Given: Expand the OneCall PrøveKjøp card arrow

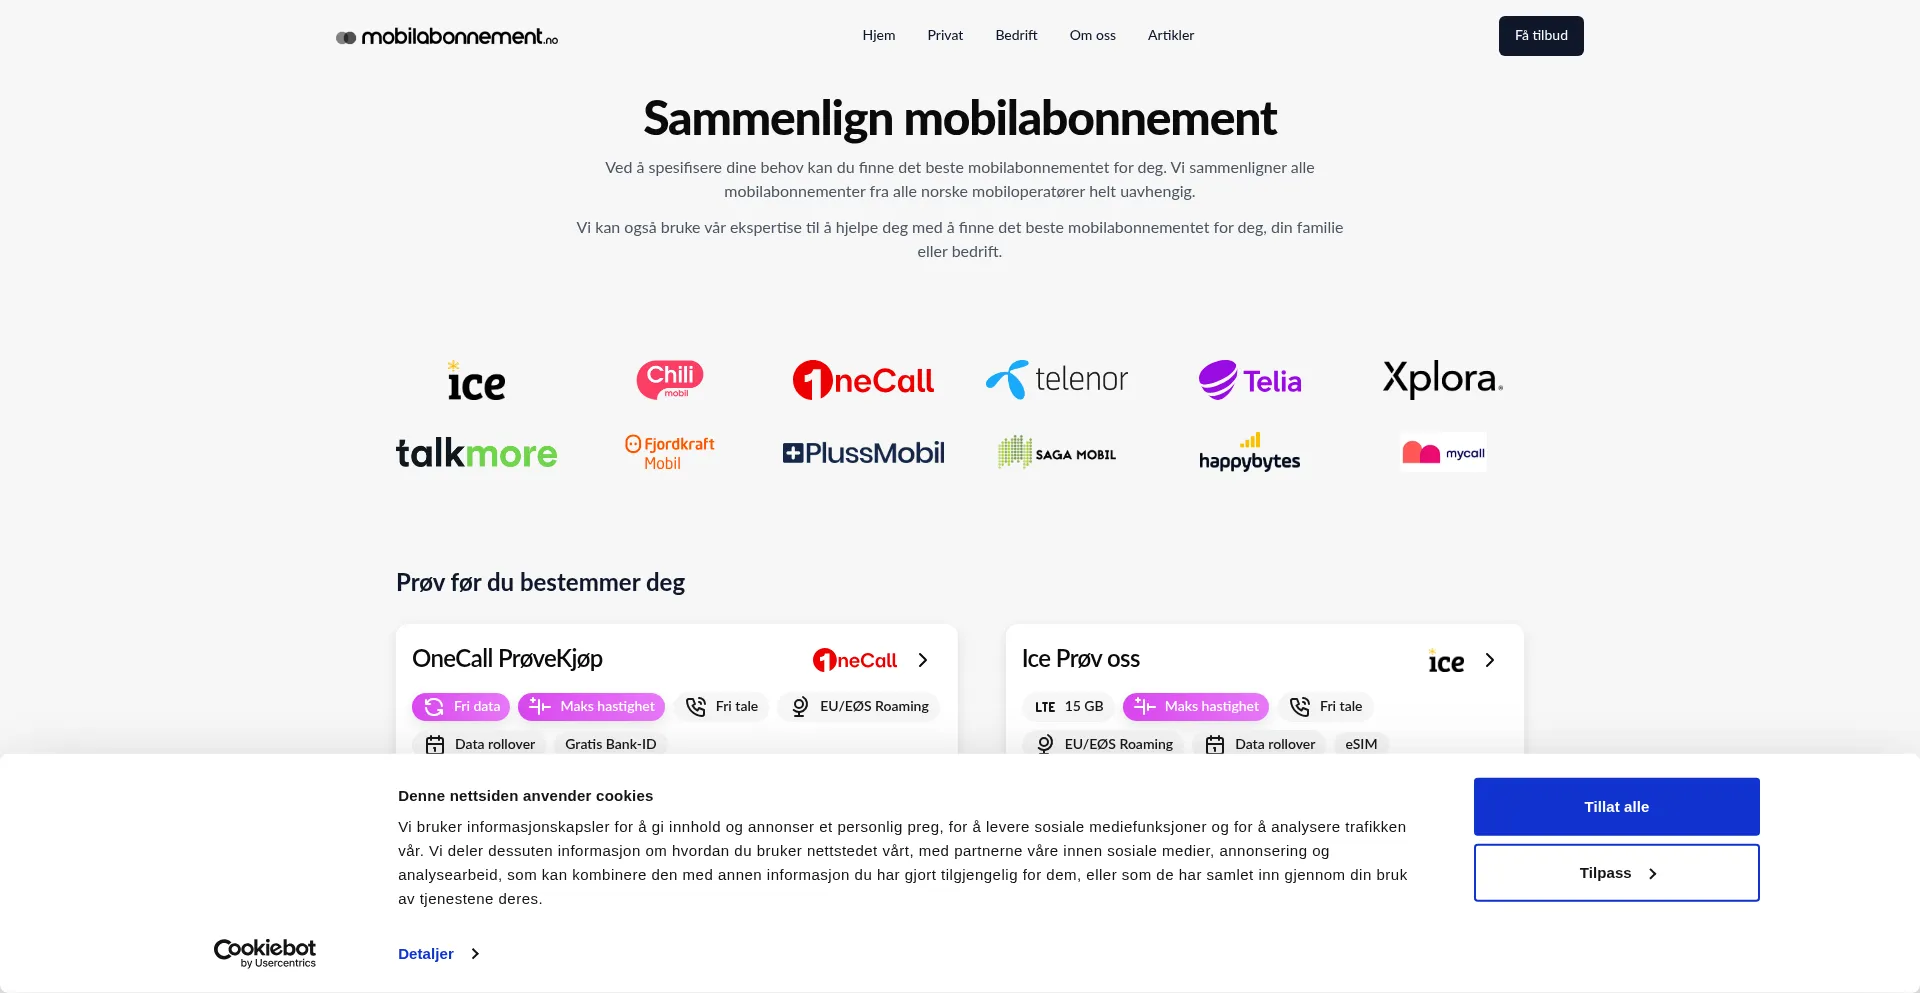Looking at the screenshot, I should point(923,660).
